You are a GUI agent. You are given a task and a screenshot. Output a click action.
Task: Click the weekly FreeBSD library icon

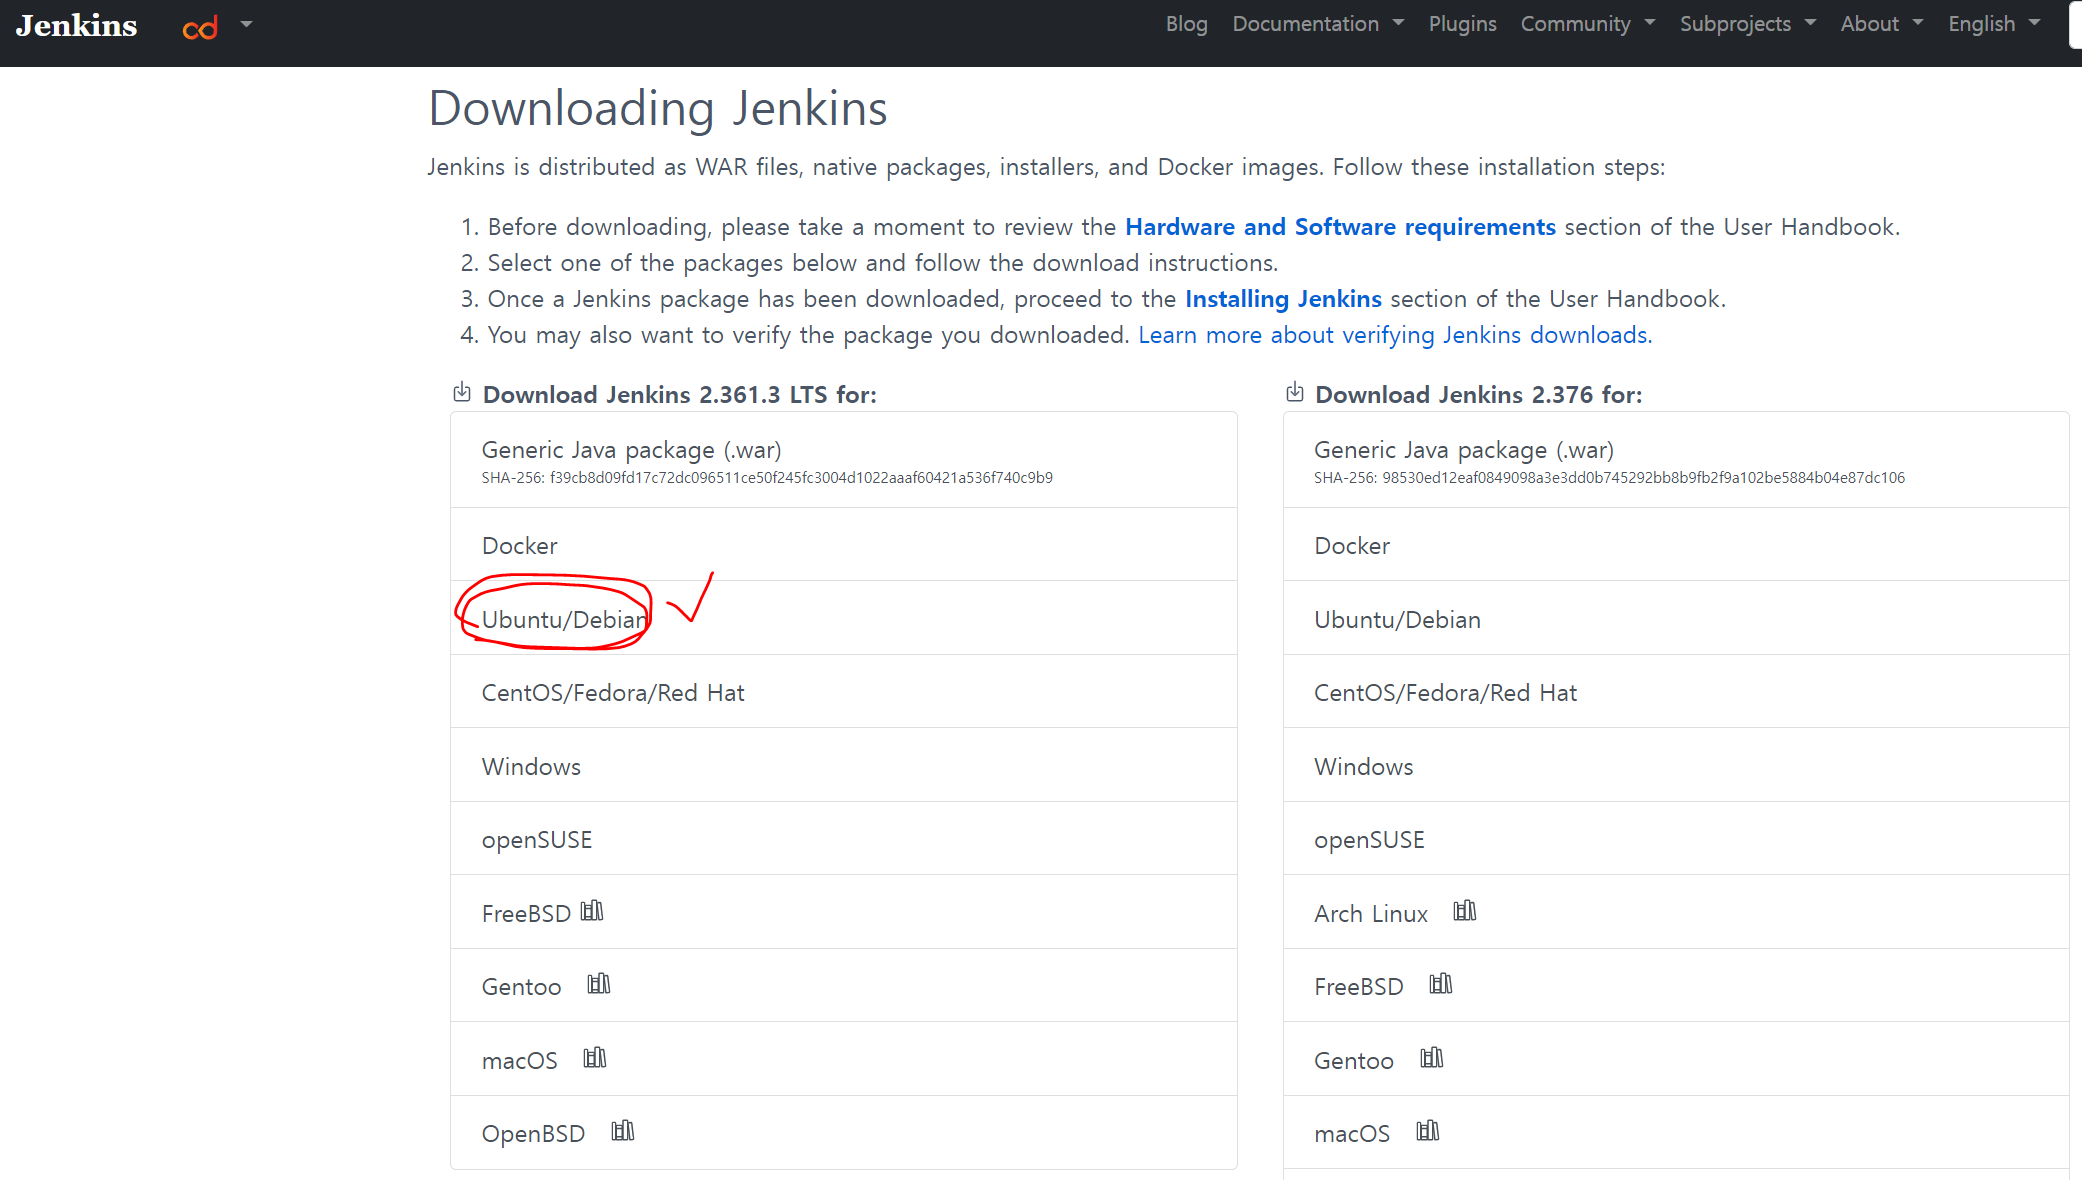click(x=1441, y=984)
